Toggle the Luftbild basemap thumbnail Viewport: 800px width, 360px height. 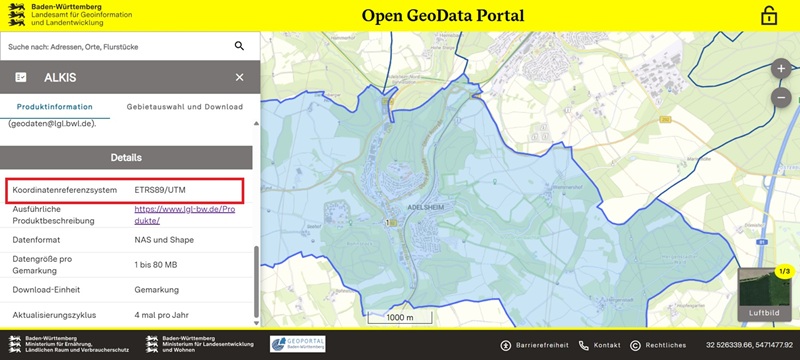[764, 295]
